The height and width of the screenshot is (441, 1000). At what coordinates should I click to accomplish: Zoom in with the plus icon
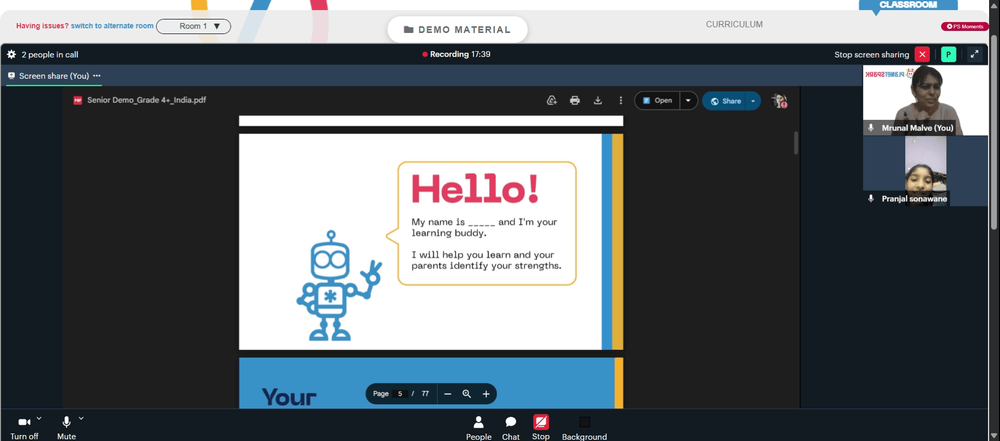(x=486, y=394)
